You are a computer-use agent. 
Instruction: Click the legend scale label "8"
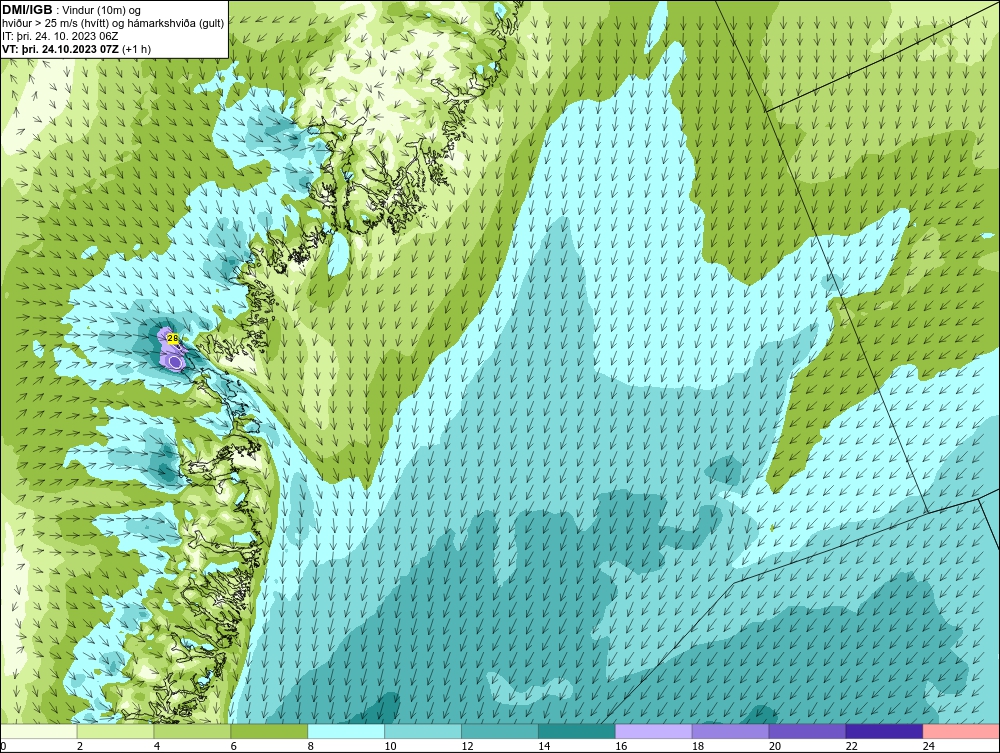[x=311, y=746]
